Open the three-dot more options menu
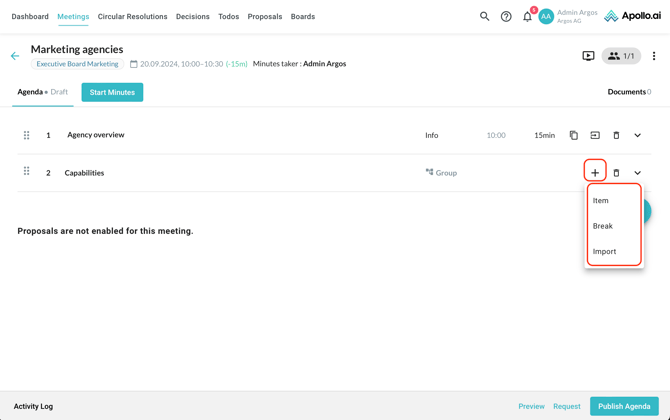This screenshot has height=420, width=670. click(654, 56)
